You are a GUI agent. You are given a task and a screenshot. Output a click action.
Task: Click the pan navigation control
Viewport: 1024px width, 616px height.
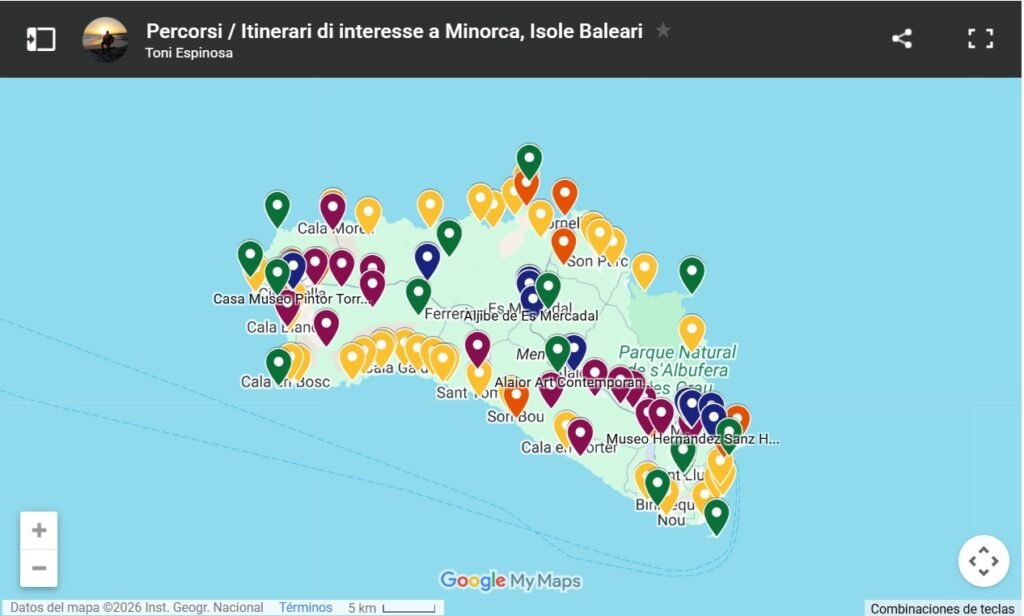(984, 561)
